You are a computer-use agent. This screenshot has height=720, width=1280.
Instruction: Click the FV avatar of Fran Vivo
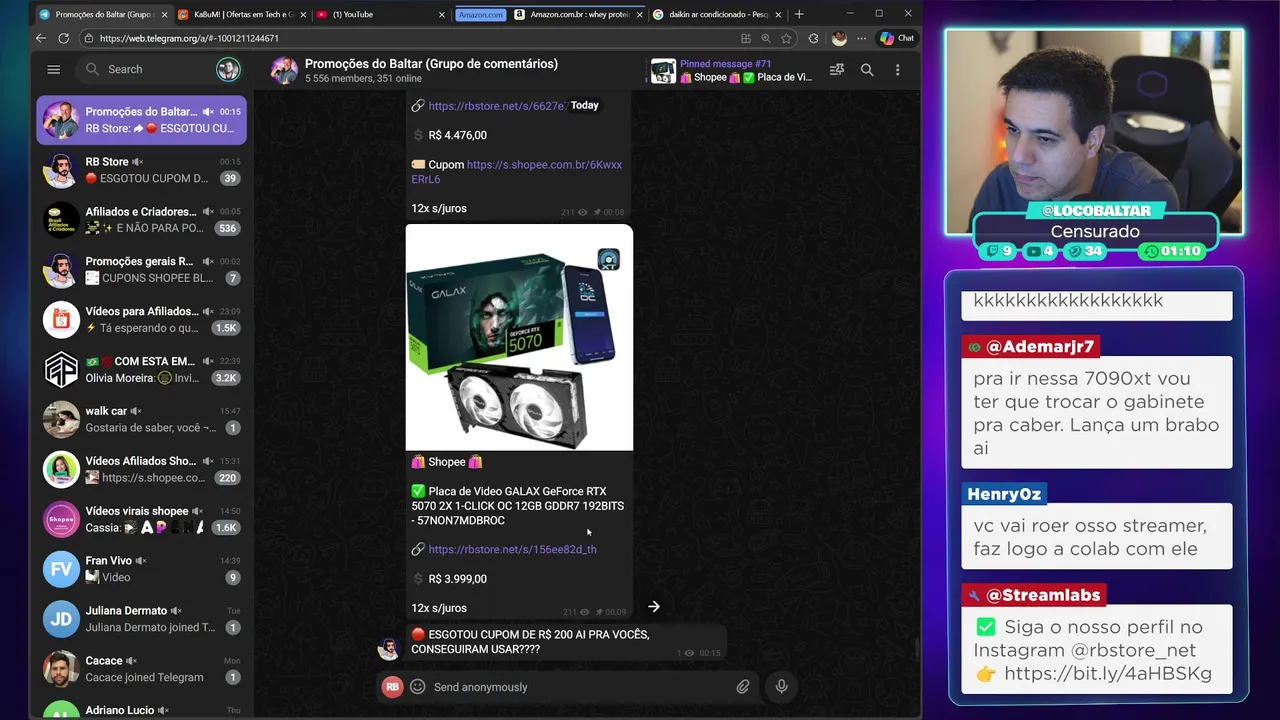61,569
